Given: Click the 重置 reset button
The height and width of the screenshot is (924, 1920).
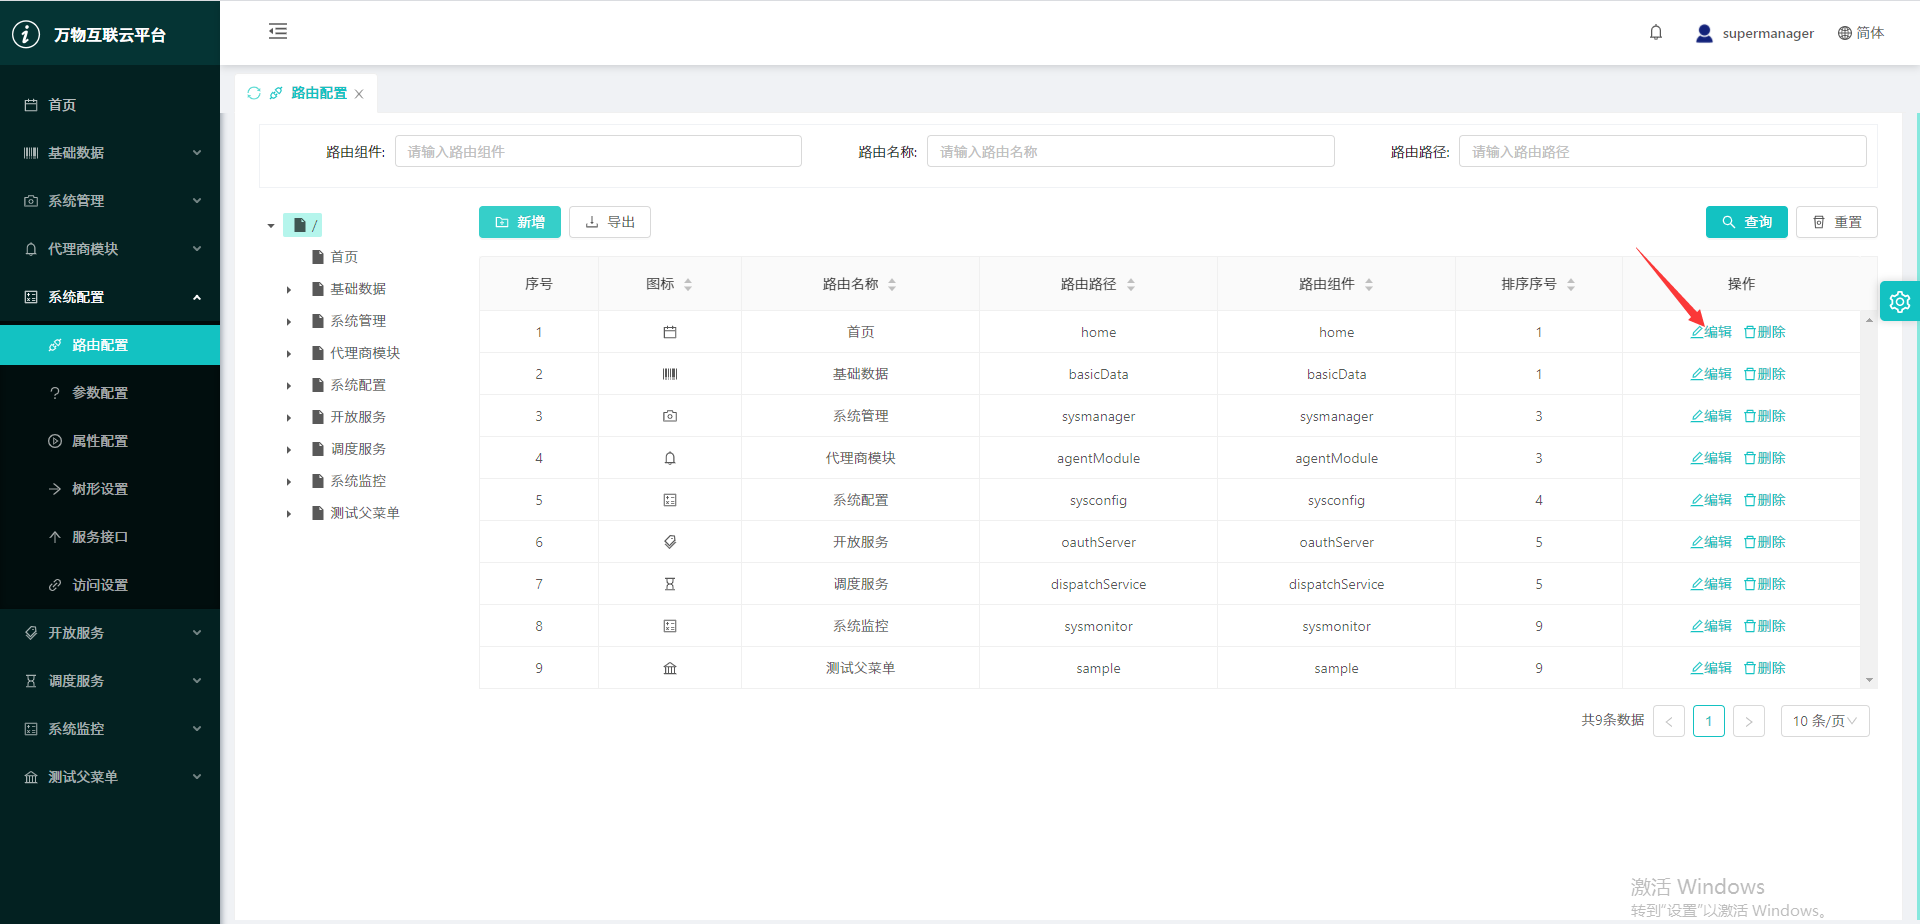Looking at the screenshot, I should click(x=1837, y=222).
